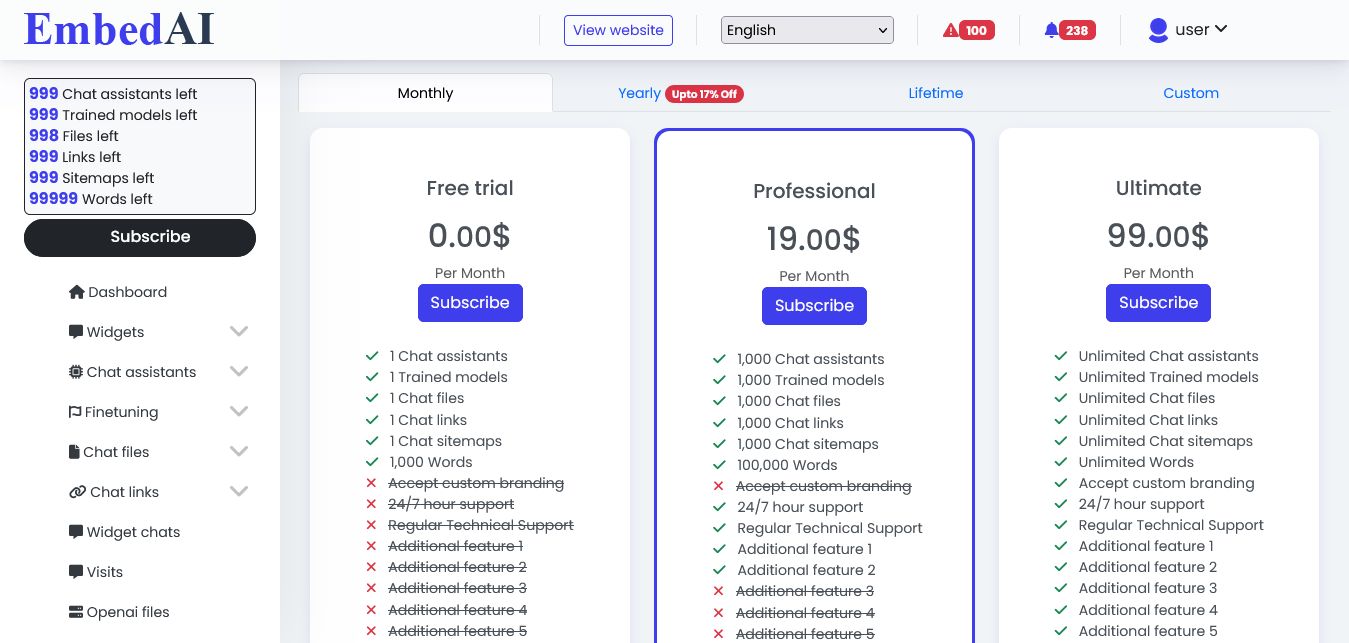
Task: Click the EmbedAI logo
Action: pos(119,29)
